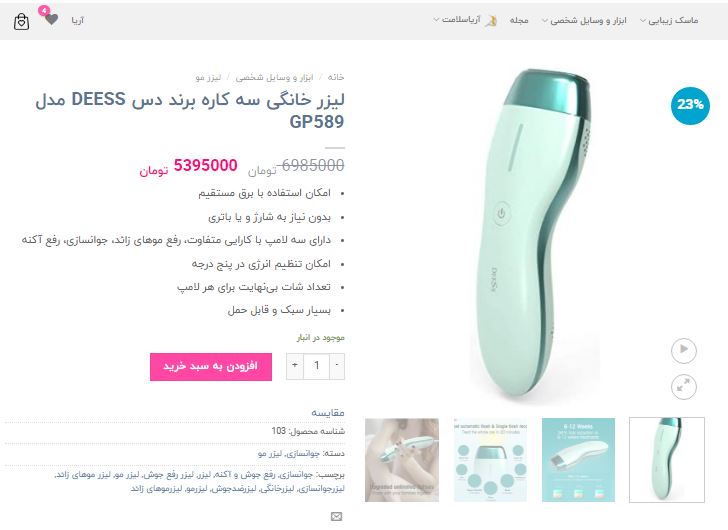This screenshot has height=530, width=728.
Task: Click the خانه breadcrumb link
Action: (x=336, y=77)
